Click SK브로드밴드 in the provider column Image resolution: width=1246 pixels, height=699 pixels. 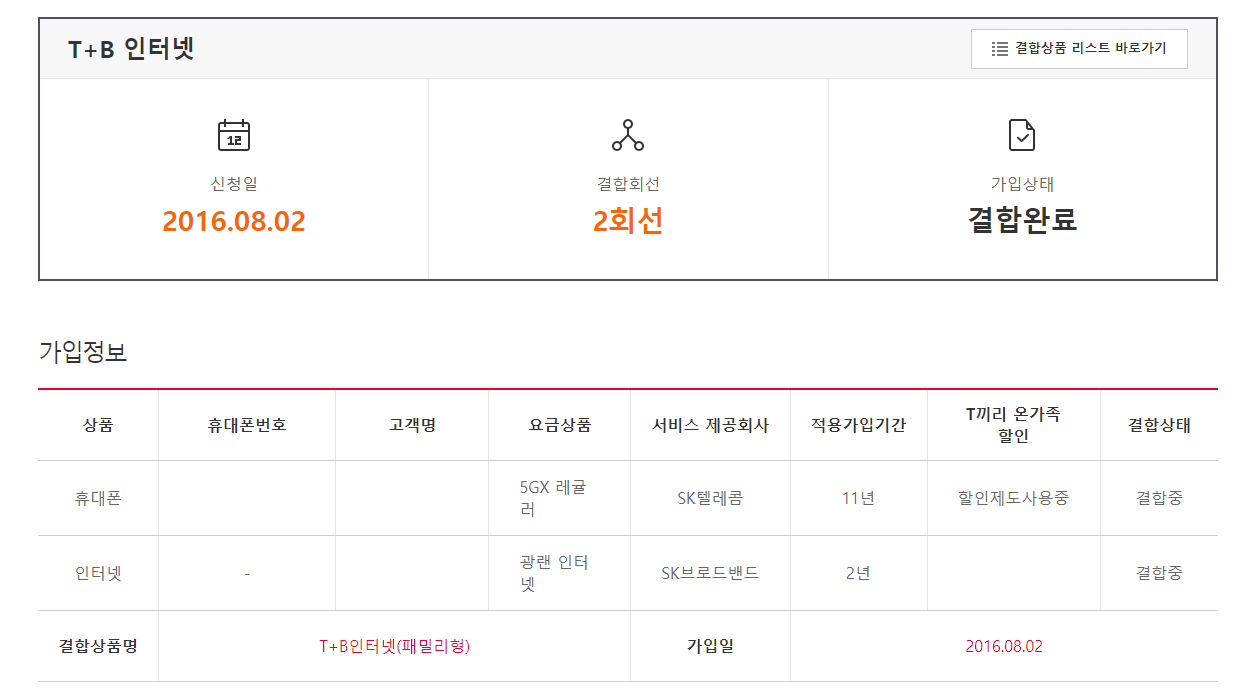(710, 573)
